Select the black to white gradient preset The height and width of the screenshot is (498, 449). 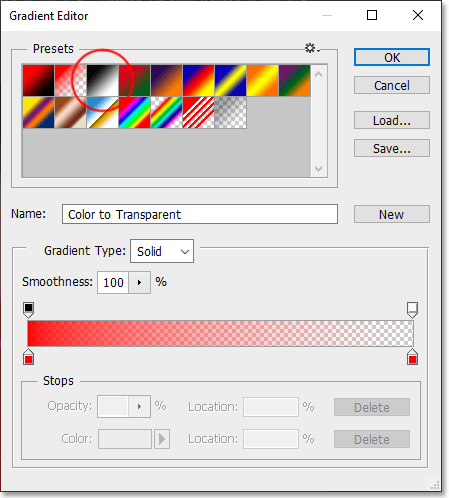102,80
